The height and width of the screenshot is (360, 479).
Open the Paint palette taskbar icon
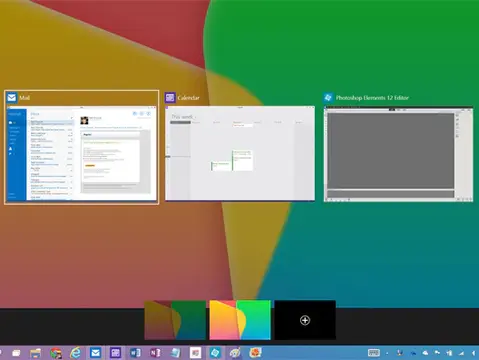235,353
